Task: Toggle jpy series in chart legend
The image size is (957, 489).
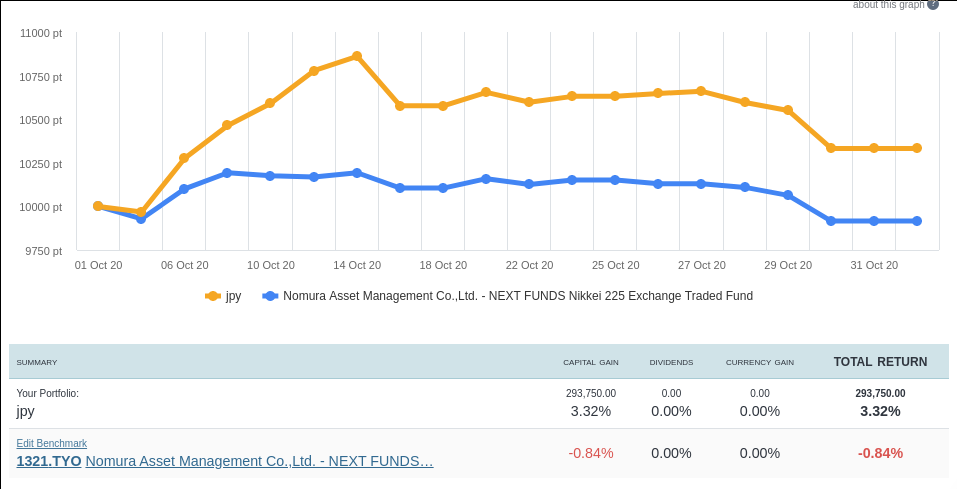Action: [x=223, y=296]
